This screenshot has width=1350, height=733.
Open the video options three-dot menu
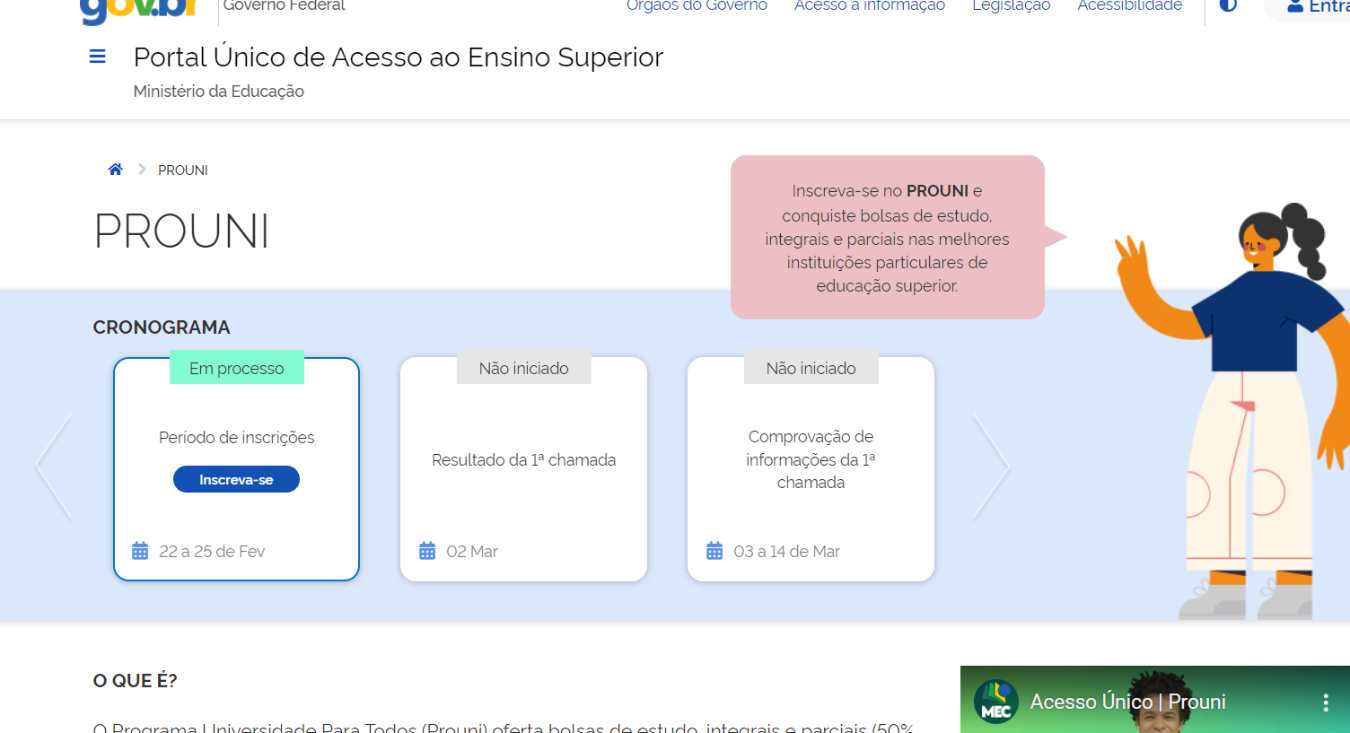click(x=1326, y=702)
